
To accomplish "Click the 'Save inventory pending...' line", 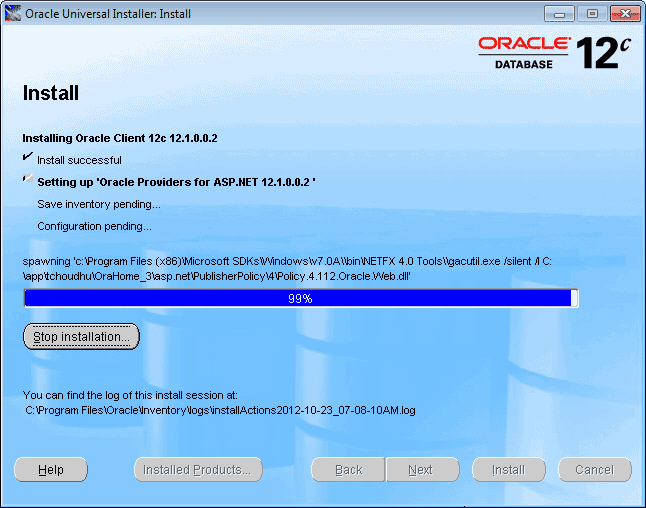I will click(x=99, y=204).
